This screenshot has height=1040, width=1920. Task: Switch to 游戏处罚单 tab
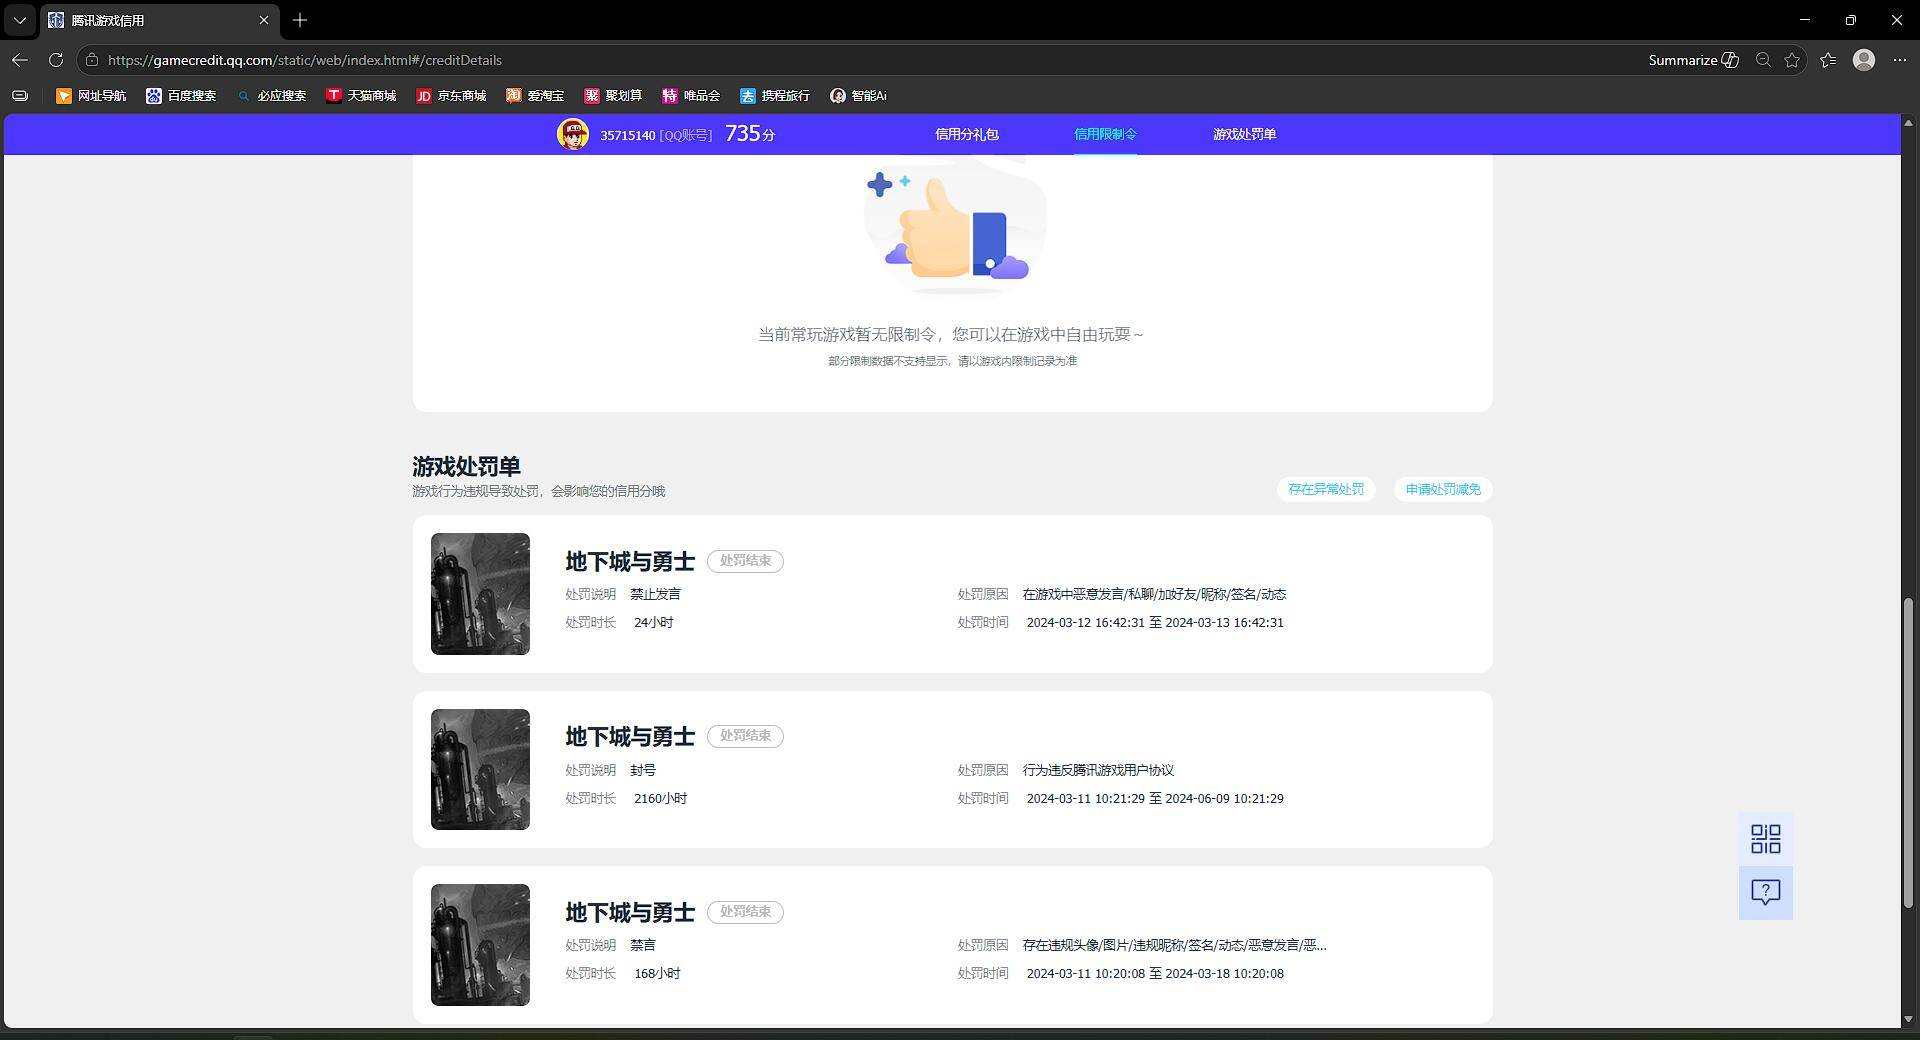coord(1244,134)
